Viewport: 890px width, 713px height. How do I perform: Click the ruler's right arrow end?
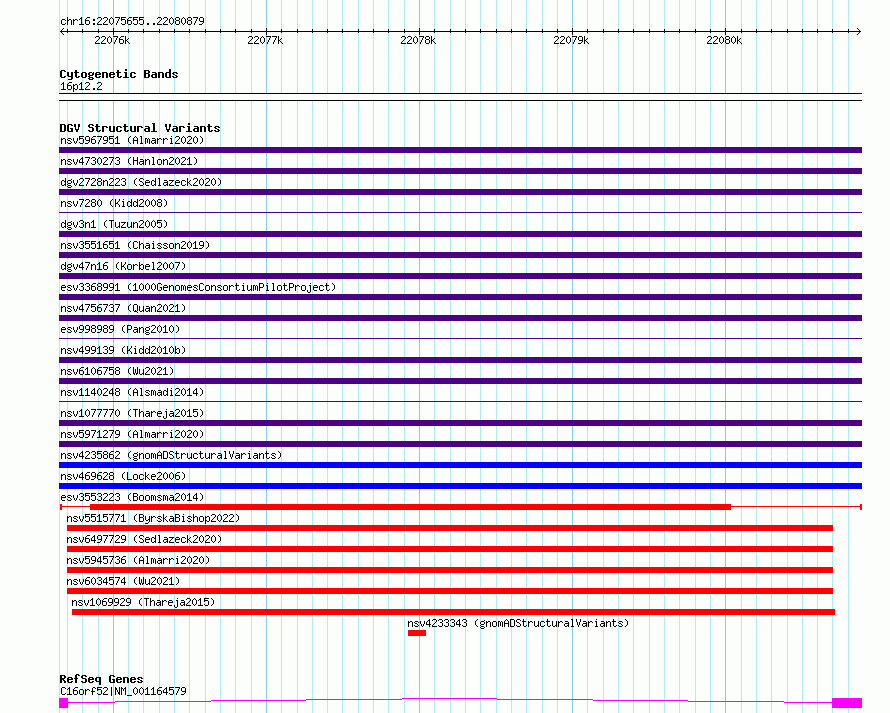pyautogui.click(x=858, y=32)
